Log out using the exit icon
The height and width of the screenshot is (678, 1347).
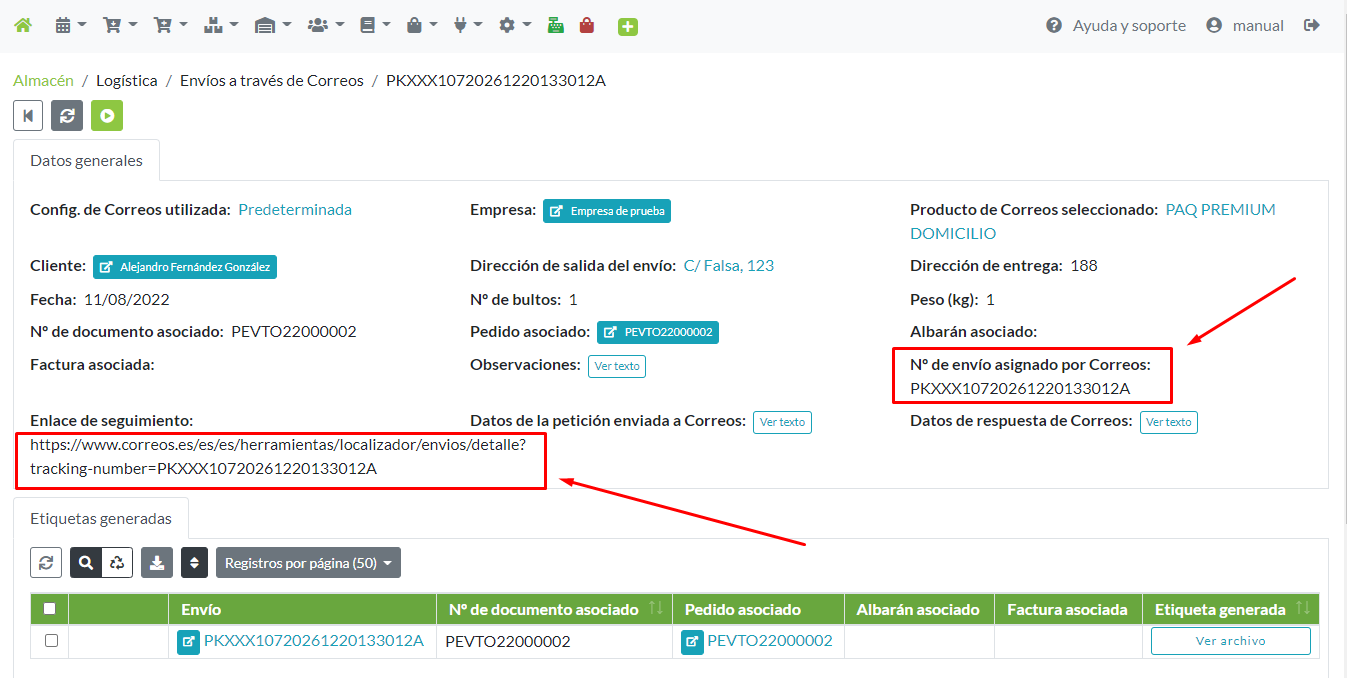(1312, 26)
